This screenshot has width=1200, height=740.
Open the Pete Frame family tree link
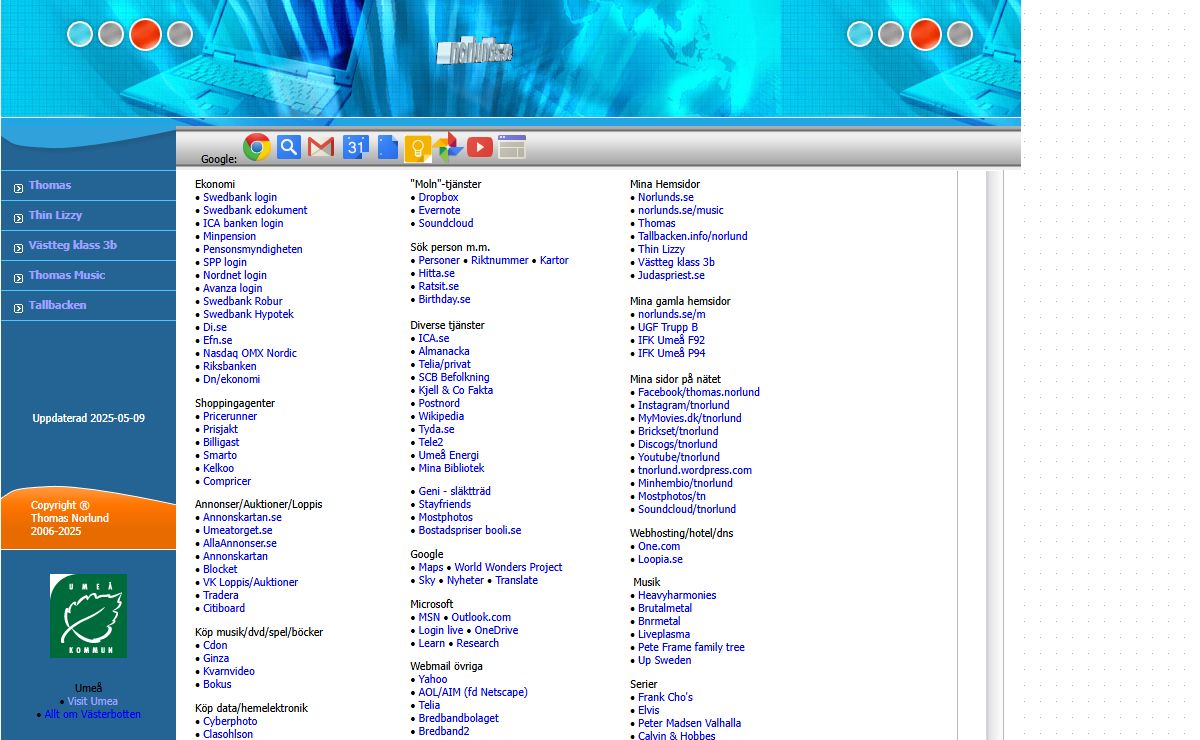[691, 648]
